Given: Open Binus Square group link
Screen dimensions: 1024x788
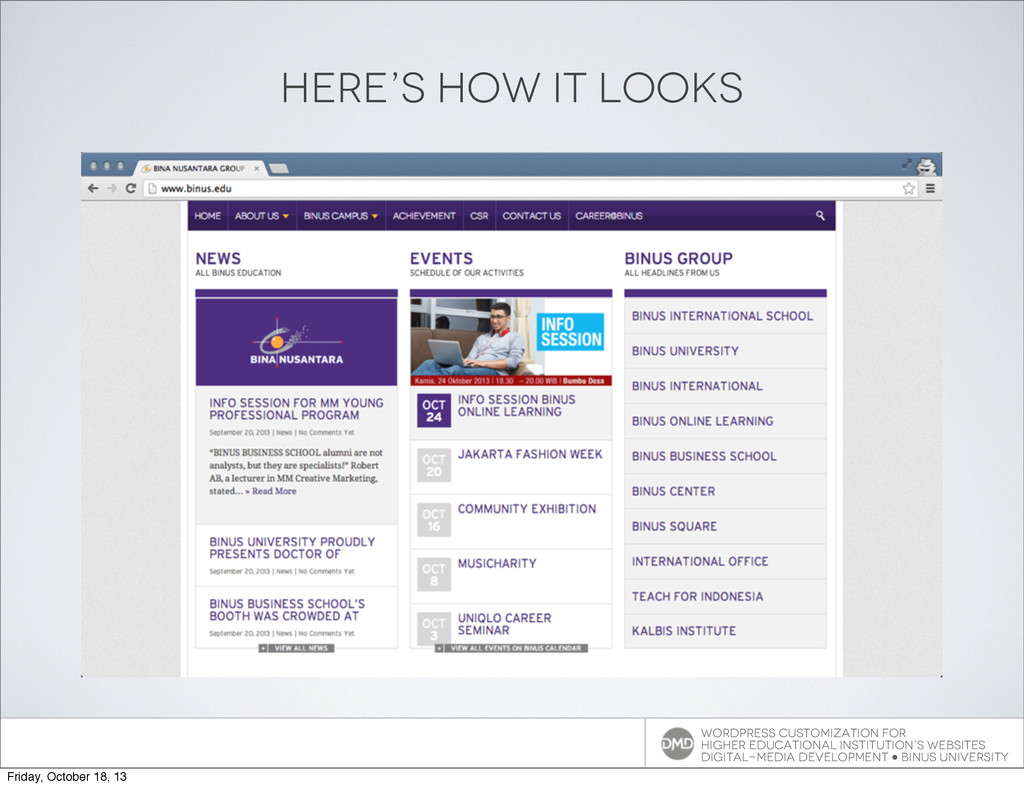Looking at the screenshot, I should tap(725, 526).
